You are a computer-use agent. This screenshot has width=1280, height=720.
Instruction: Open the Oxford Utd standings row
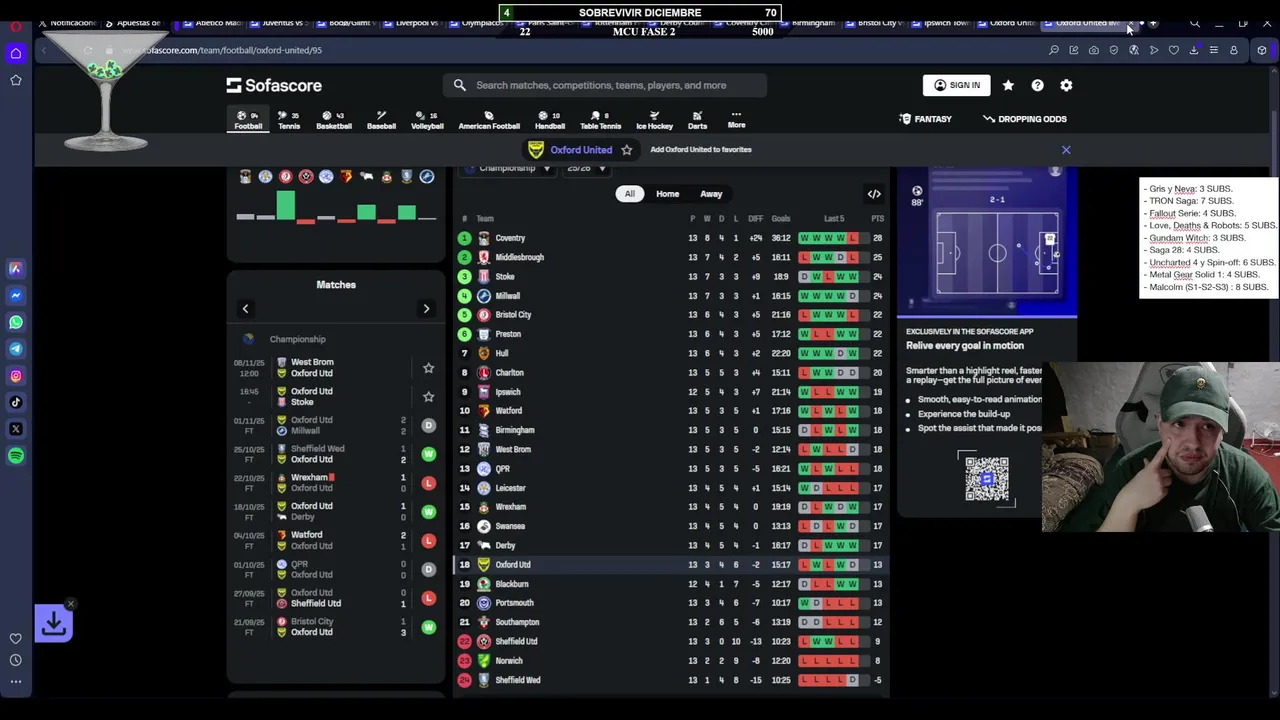click(671, 564)
